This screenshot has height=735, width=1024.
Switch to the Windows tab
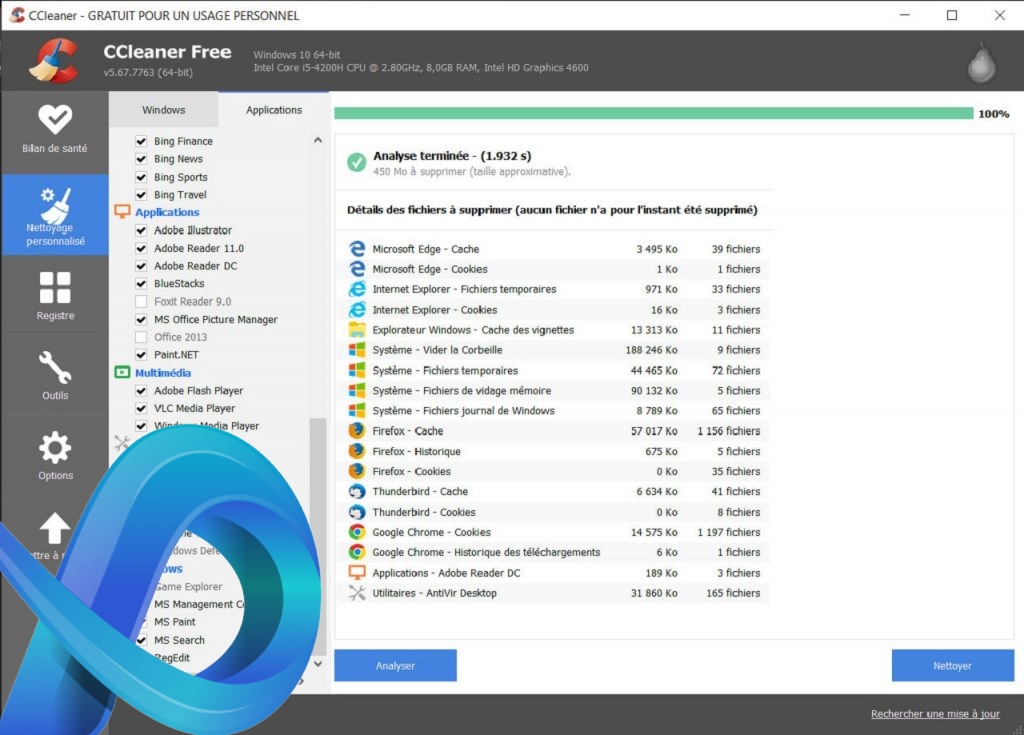point(163,110)
